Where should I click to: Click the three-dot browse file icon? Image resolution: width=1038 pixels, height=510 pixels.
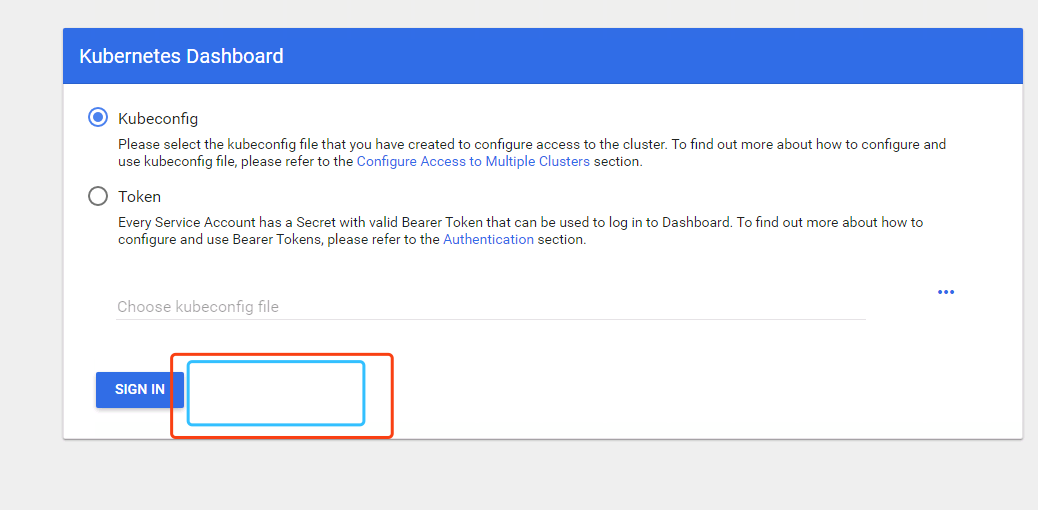pos(945,292)
